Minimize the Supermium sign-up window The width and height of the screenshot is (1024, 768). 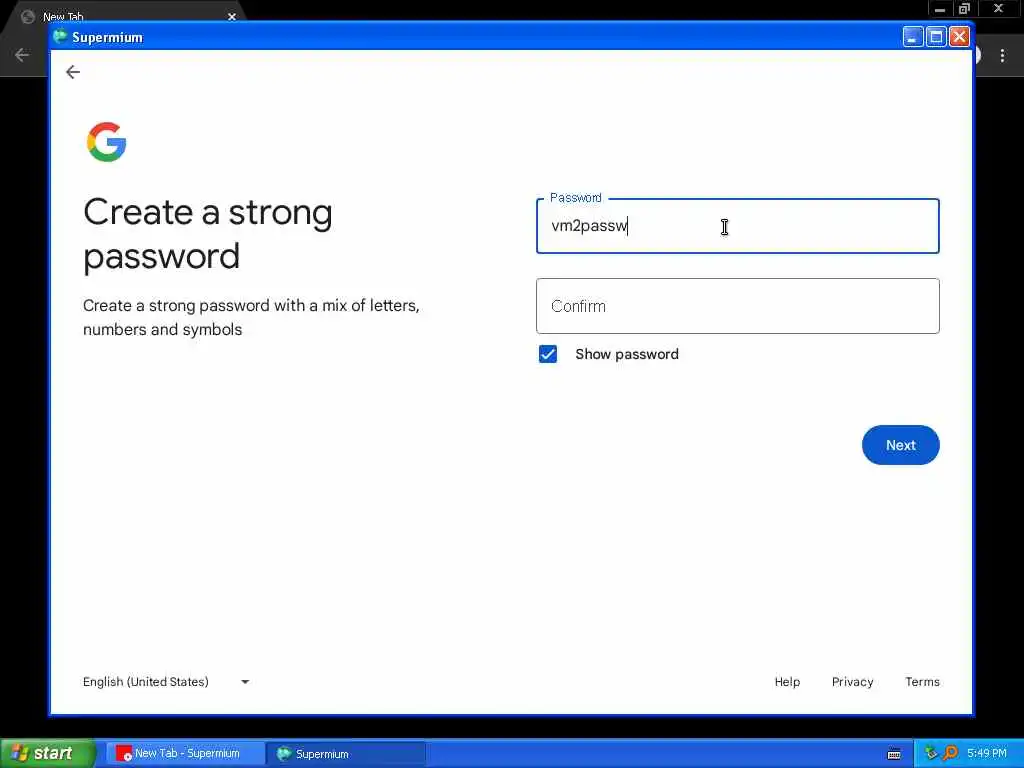point(912,37)
